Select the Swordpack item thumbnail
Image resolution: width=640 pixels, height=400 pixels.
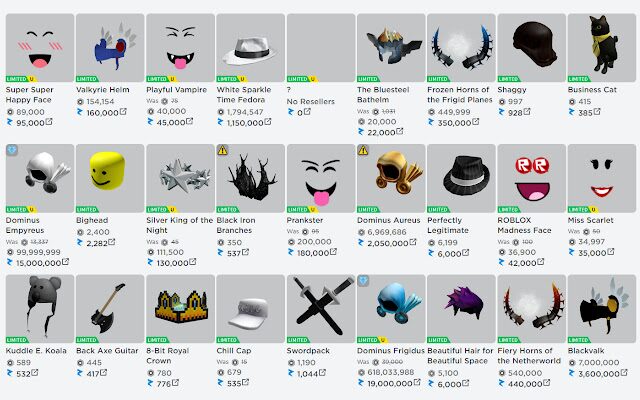coord(321,309)
